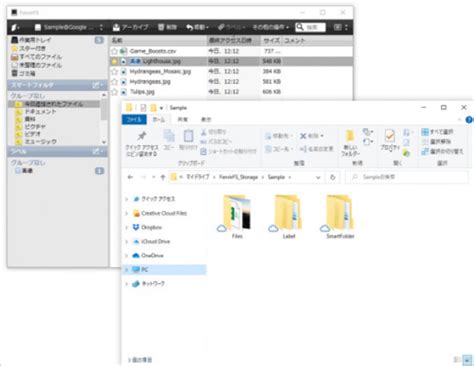
Task: Open the Dropbox item in navigation pane
Action: click(147, 227)
